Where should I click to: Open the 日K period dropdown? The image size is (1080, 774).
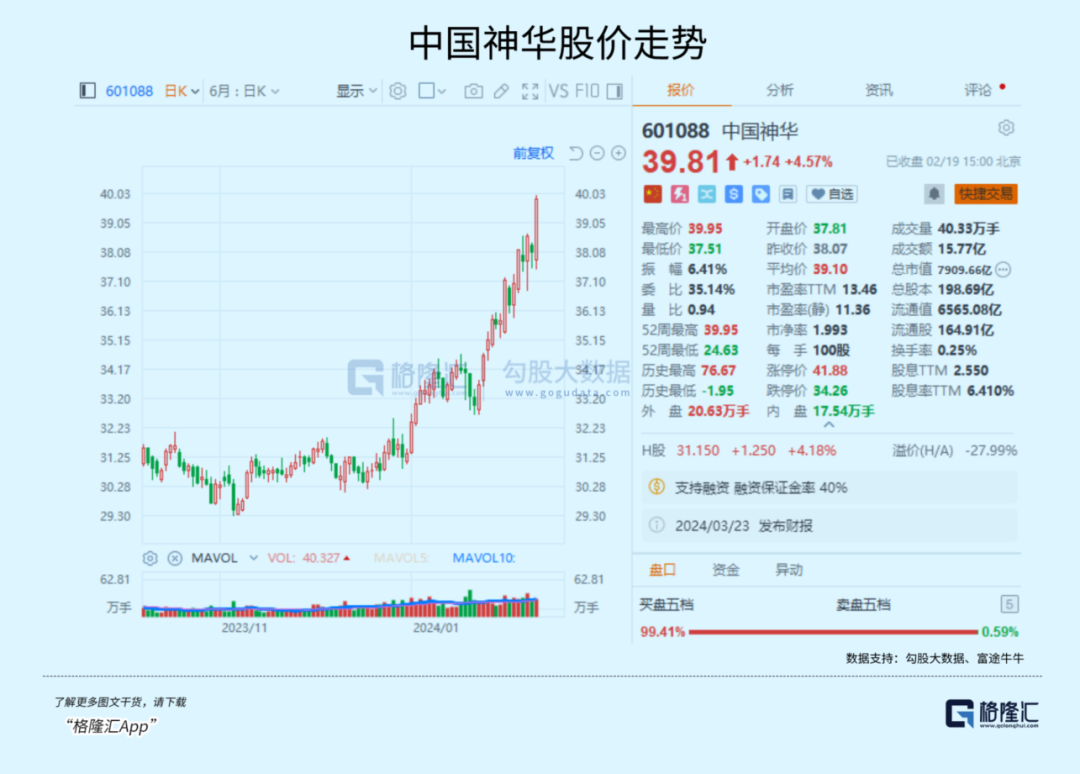[182, 91]
